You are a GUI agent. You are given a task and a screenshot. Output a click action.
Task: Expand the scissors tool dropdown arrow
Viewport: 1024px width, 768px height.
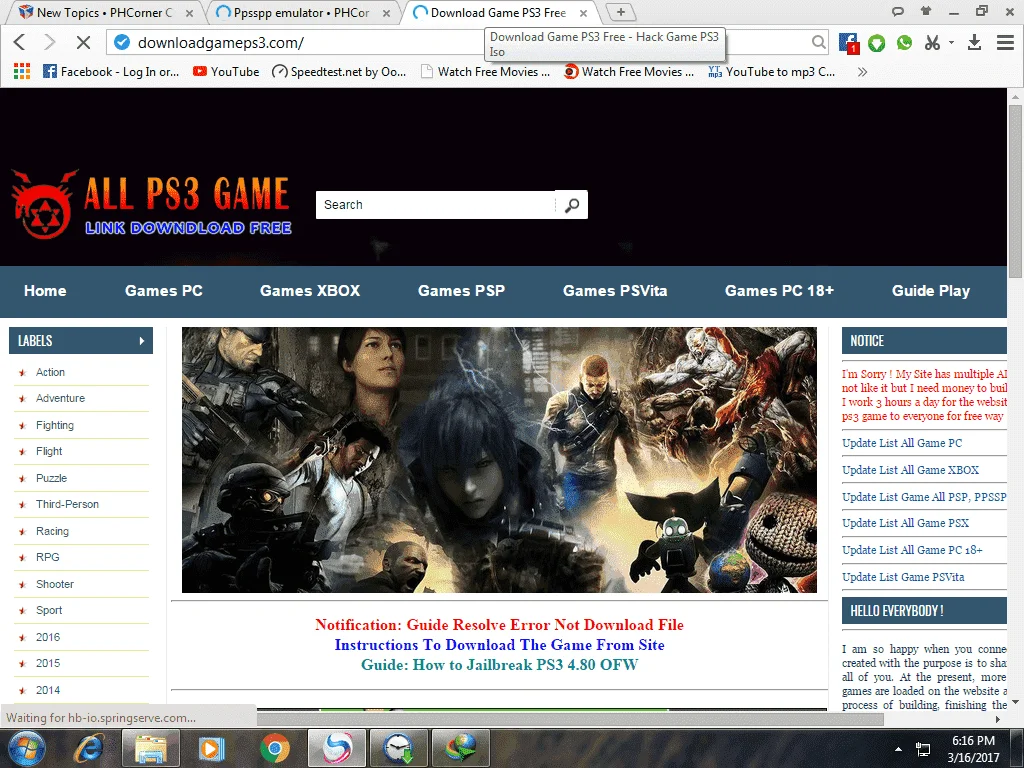[x=951, y=42]
